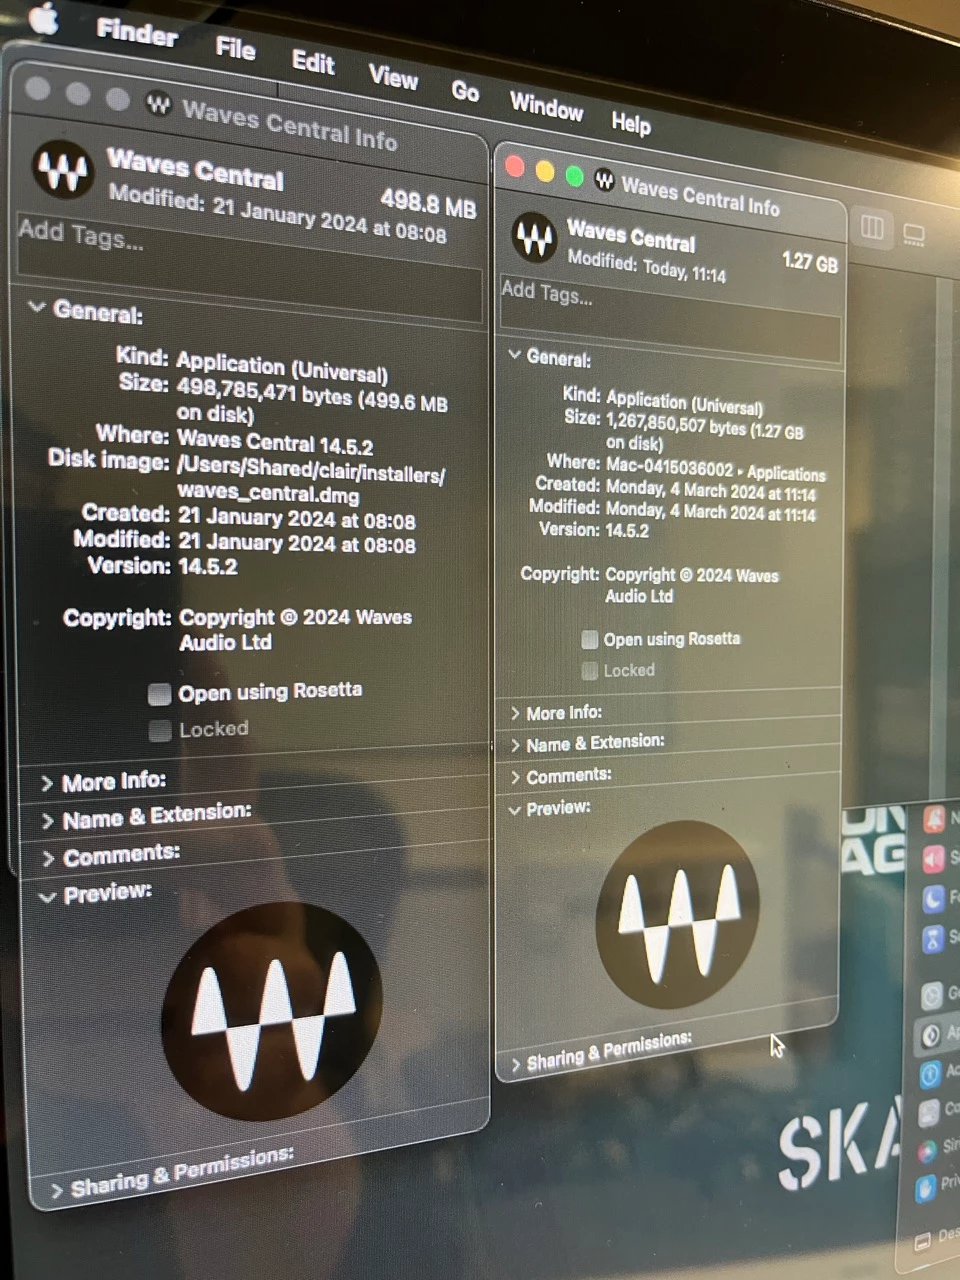960x1280 pixels.
Task: Open the File menu
Action: [x=236, y=47]
